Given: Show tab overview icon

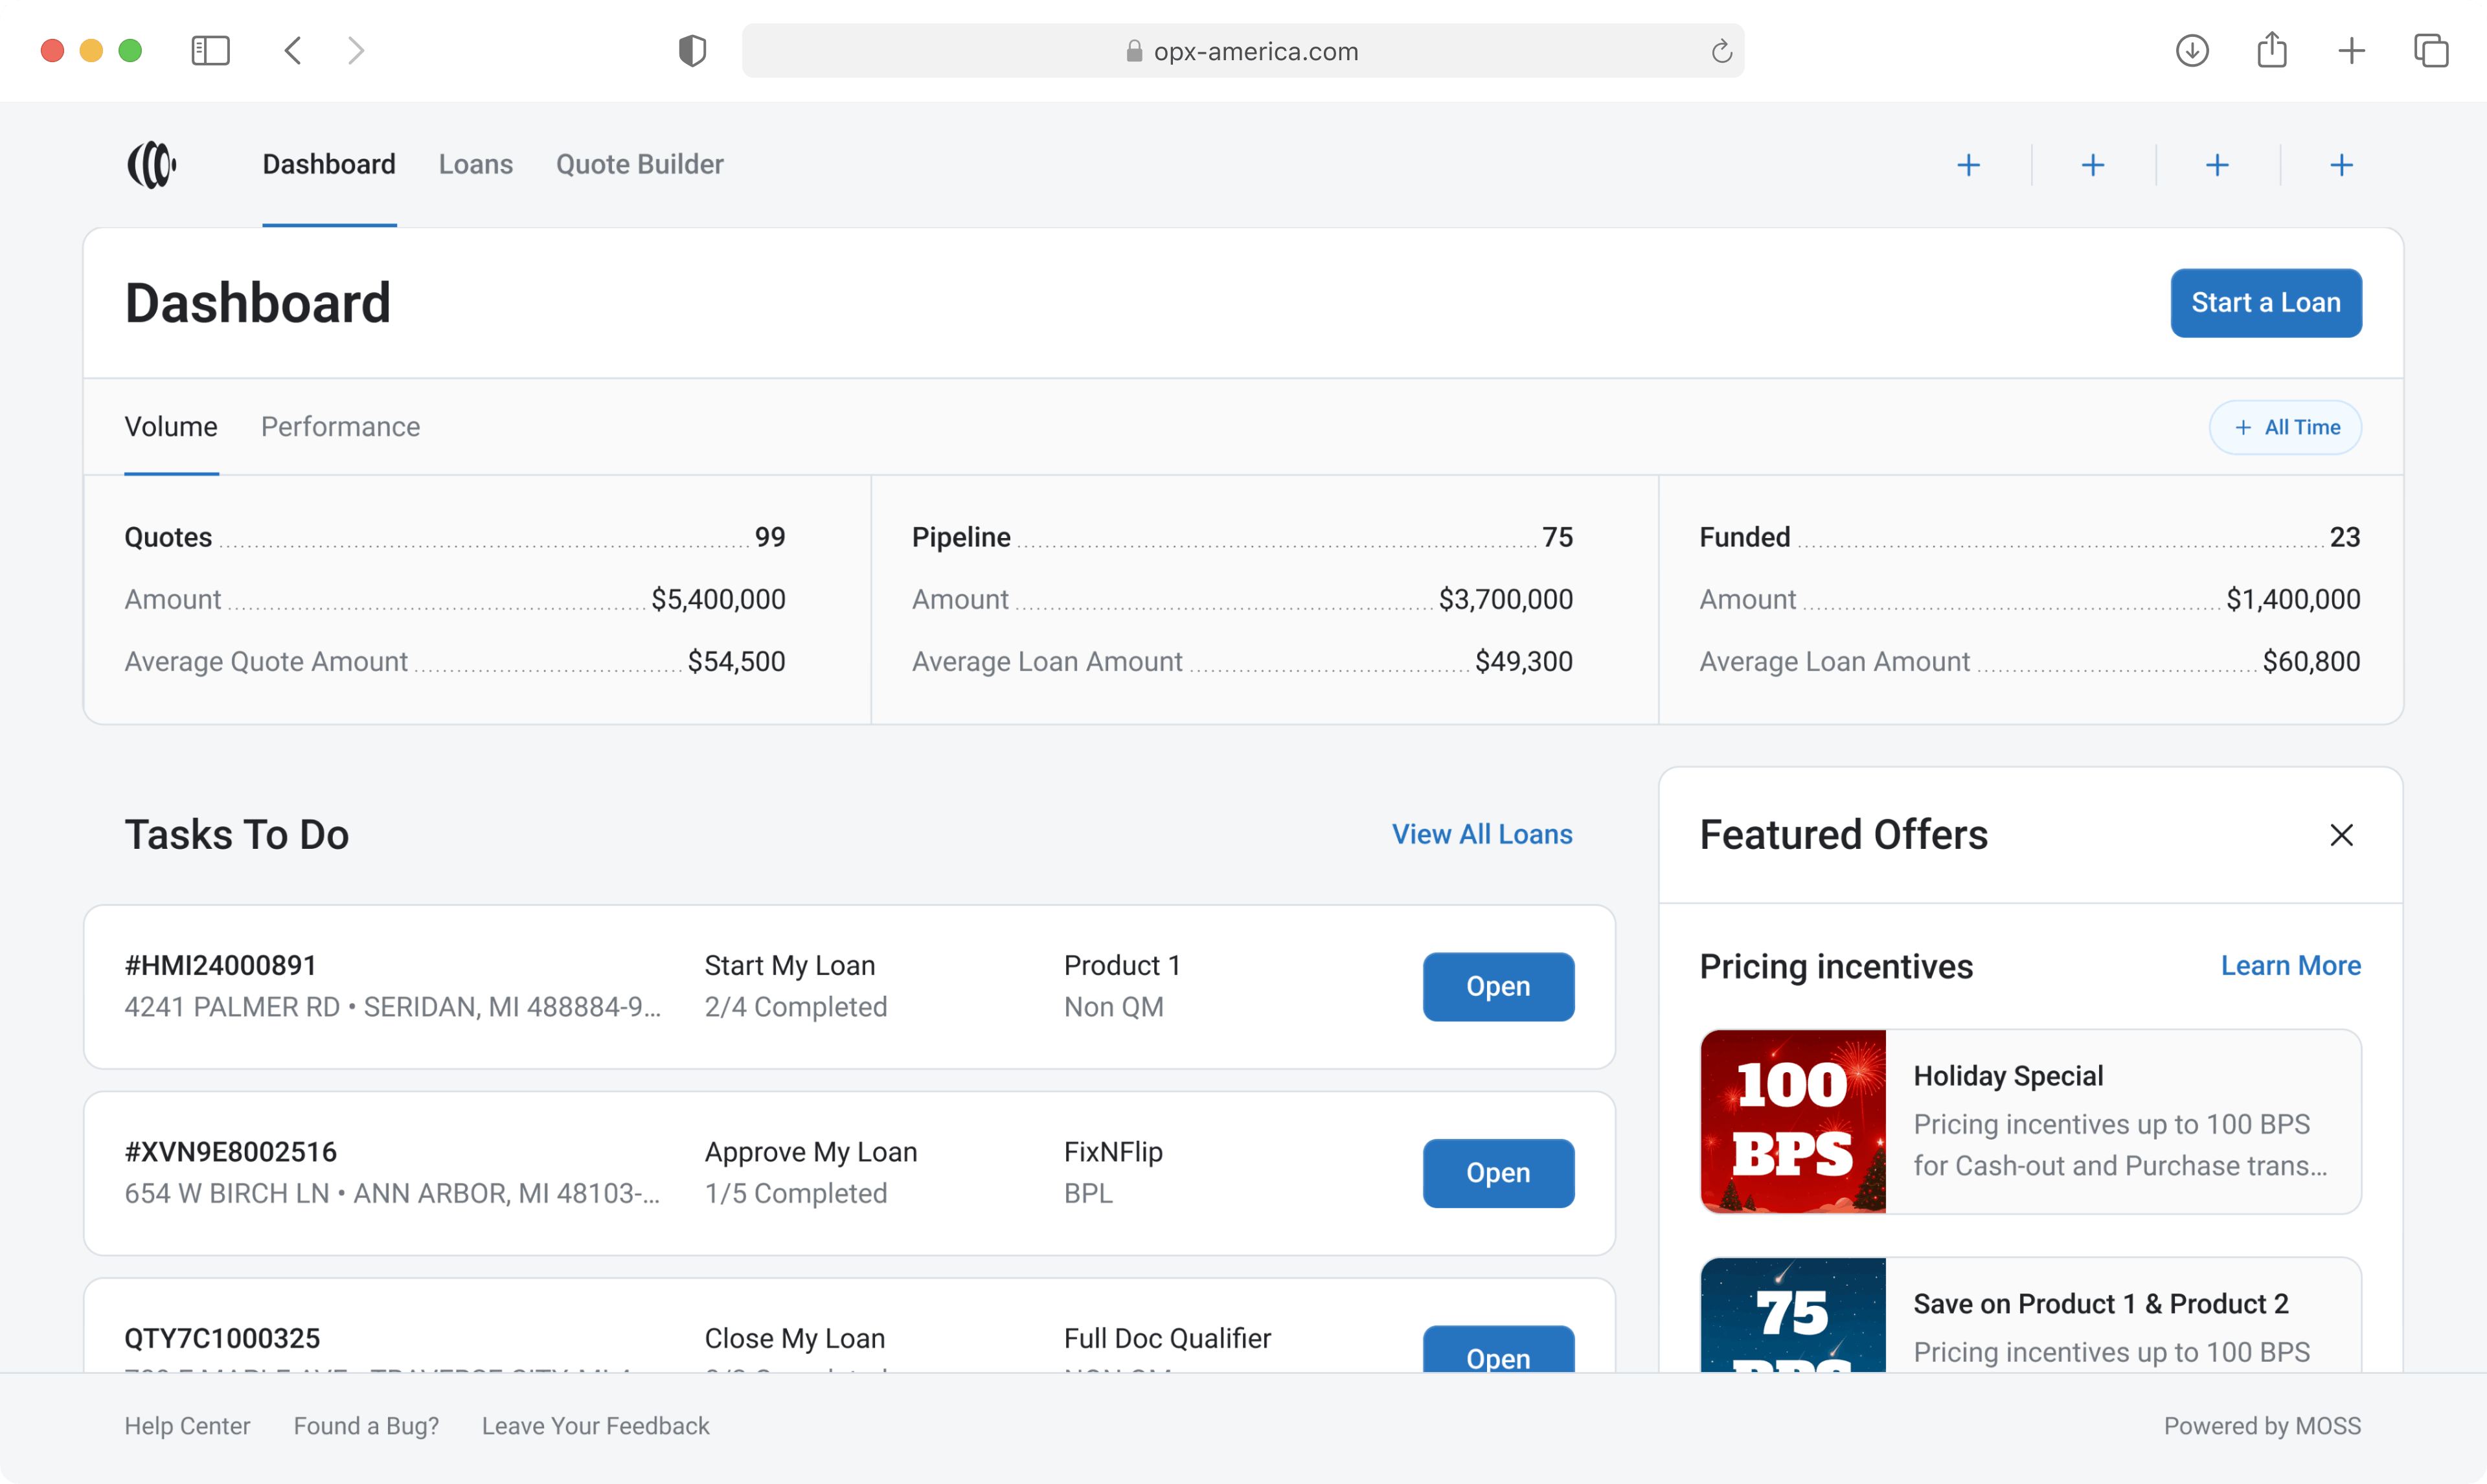Looking at the screenshot, I should pos(2431,50).
